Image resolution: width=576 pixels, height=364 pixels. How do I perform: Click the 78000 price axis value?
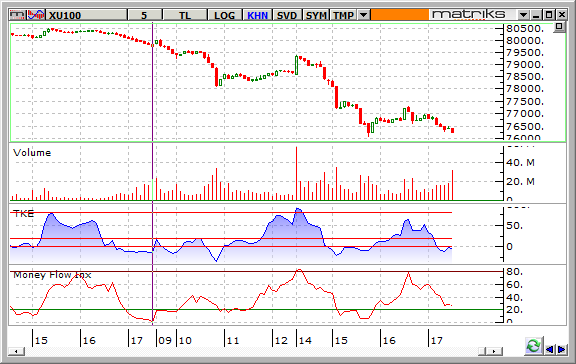click(525, 89)
